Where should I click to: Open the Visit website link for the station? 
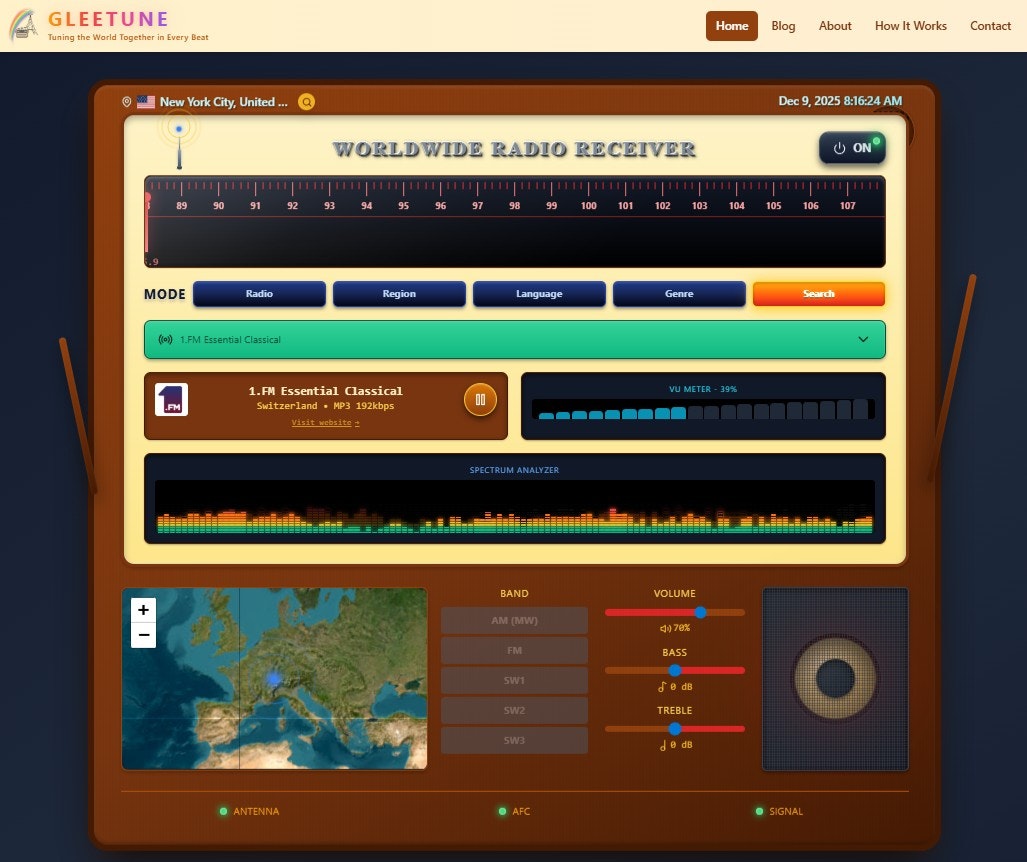323,422
